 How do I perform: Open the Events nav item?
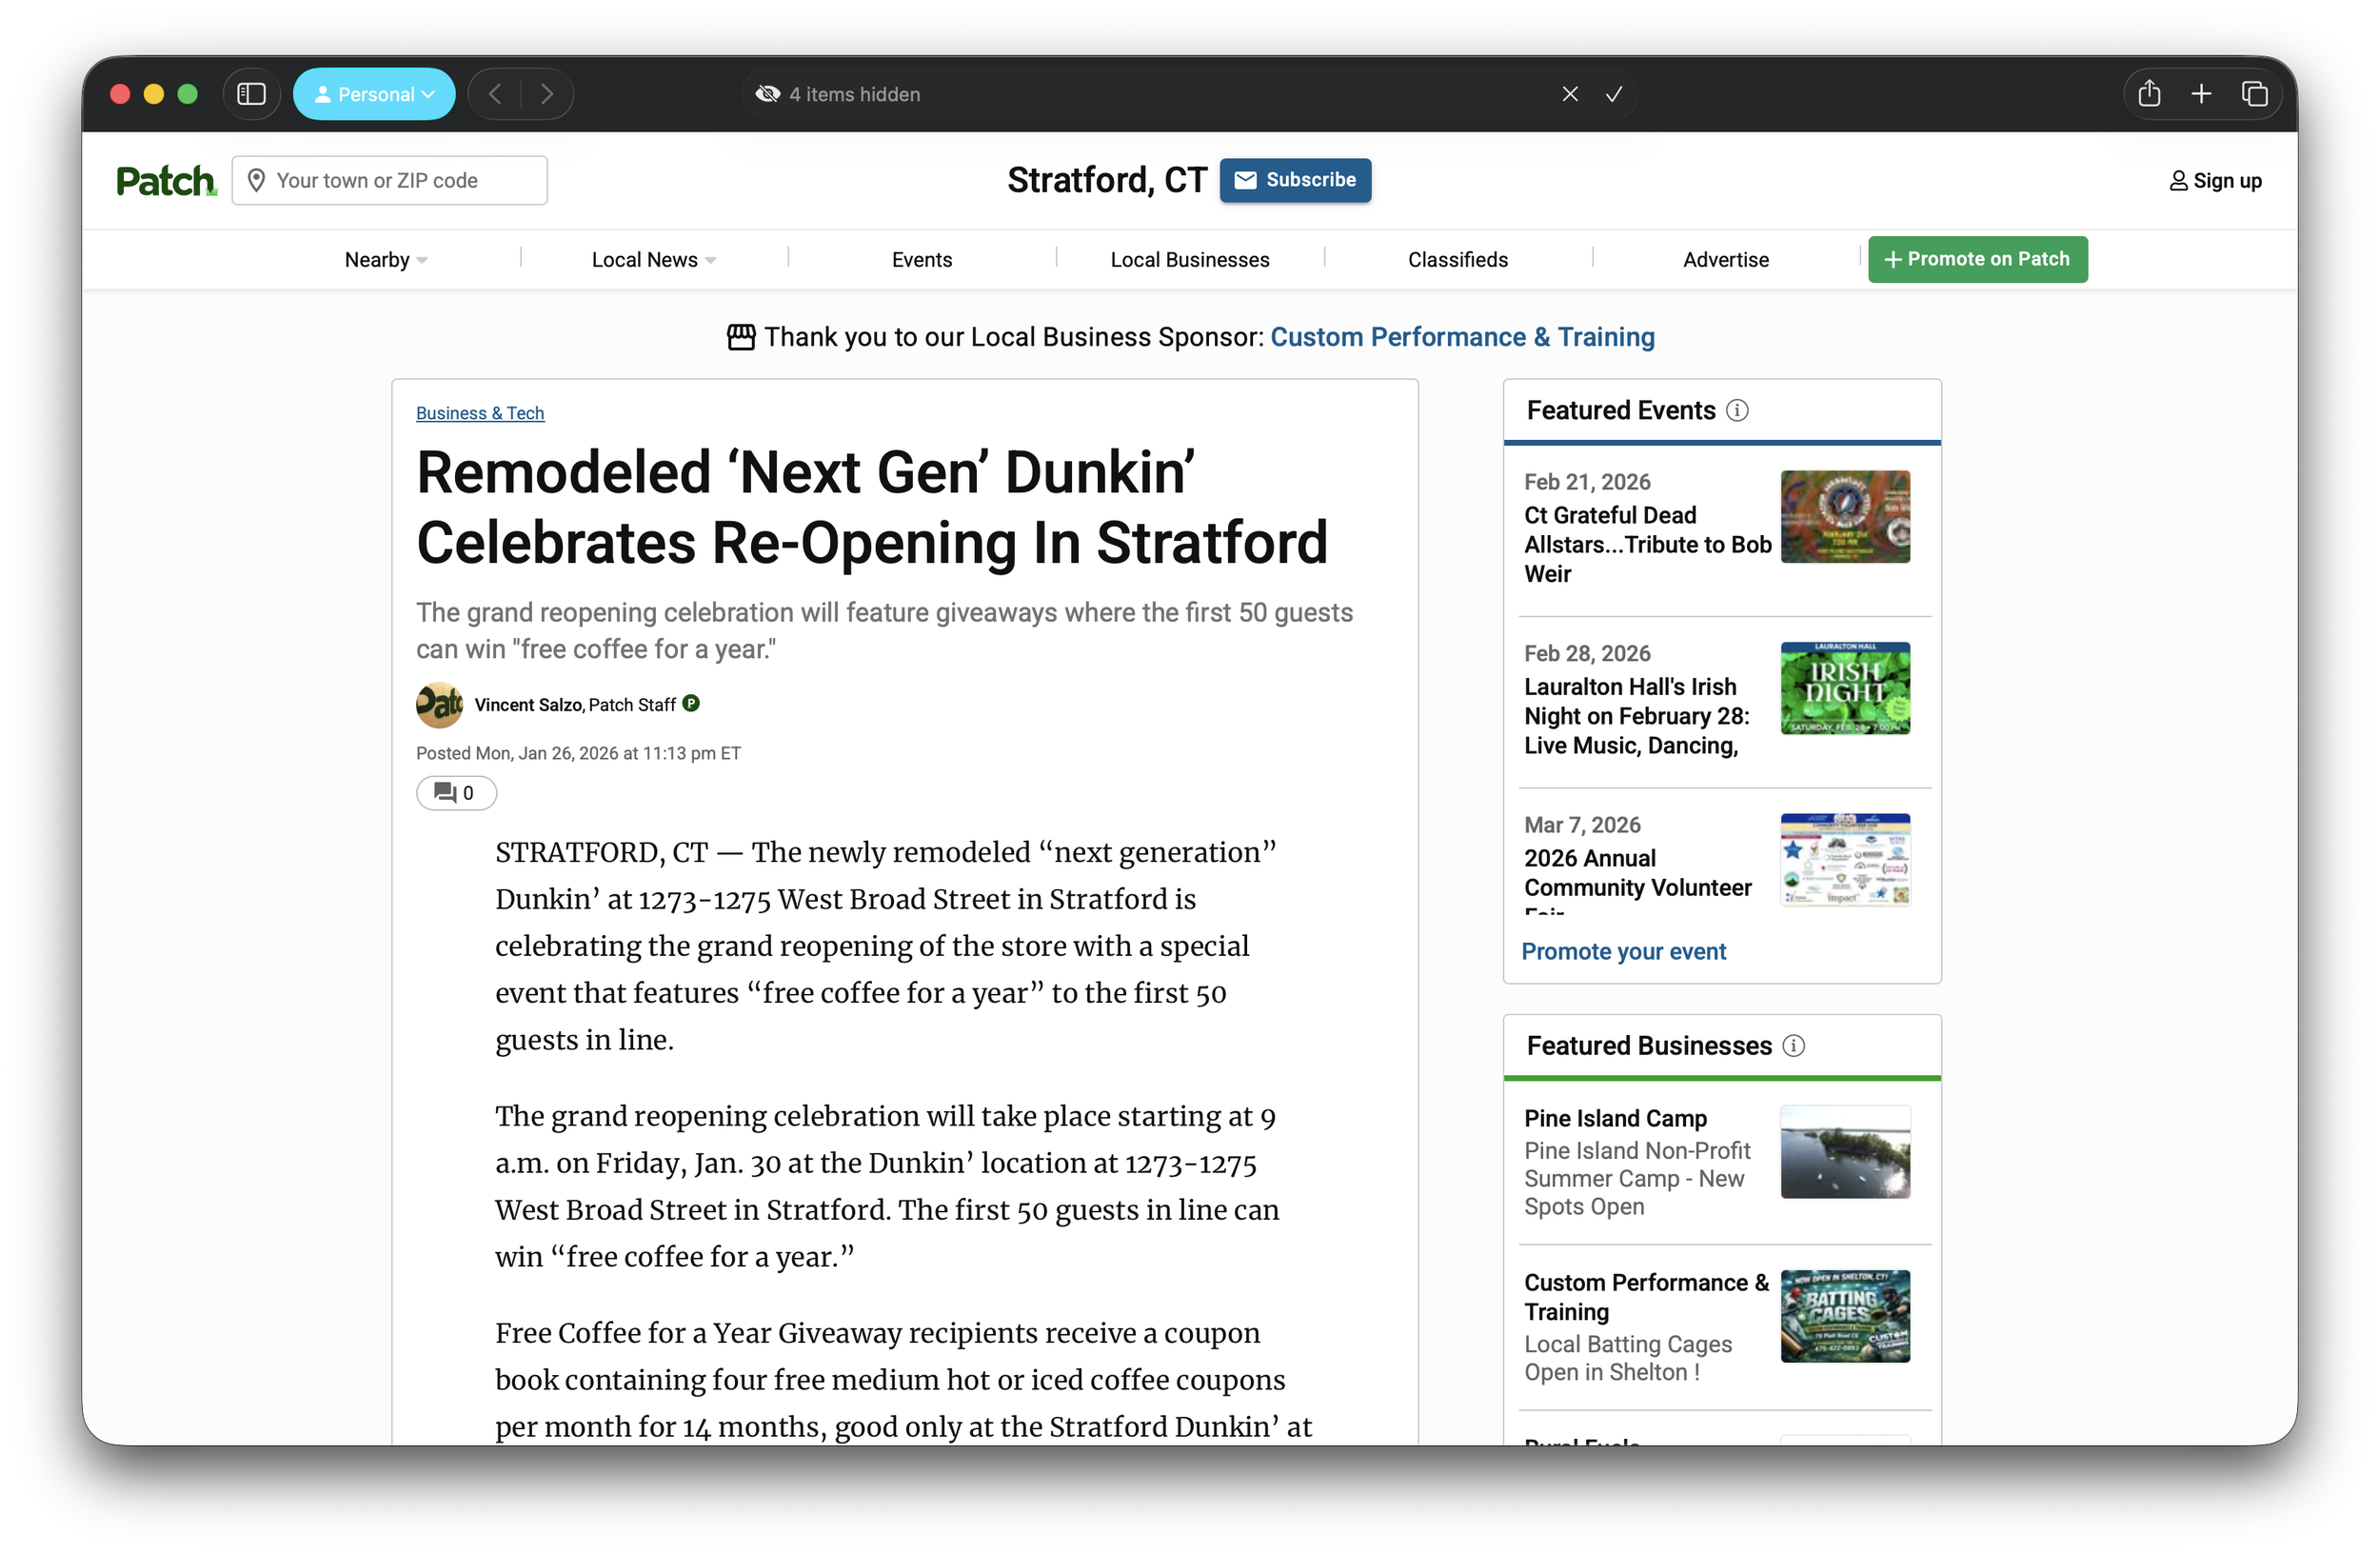[x=921, y=260]
